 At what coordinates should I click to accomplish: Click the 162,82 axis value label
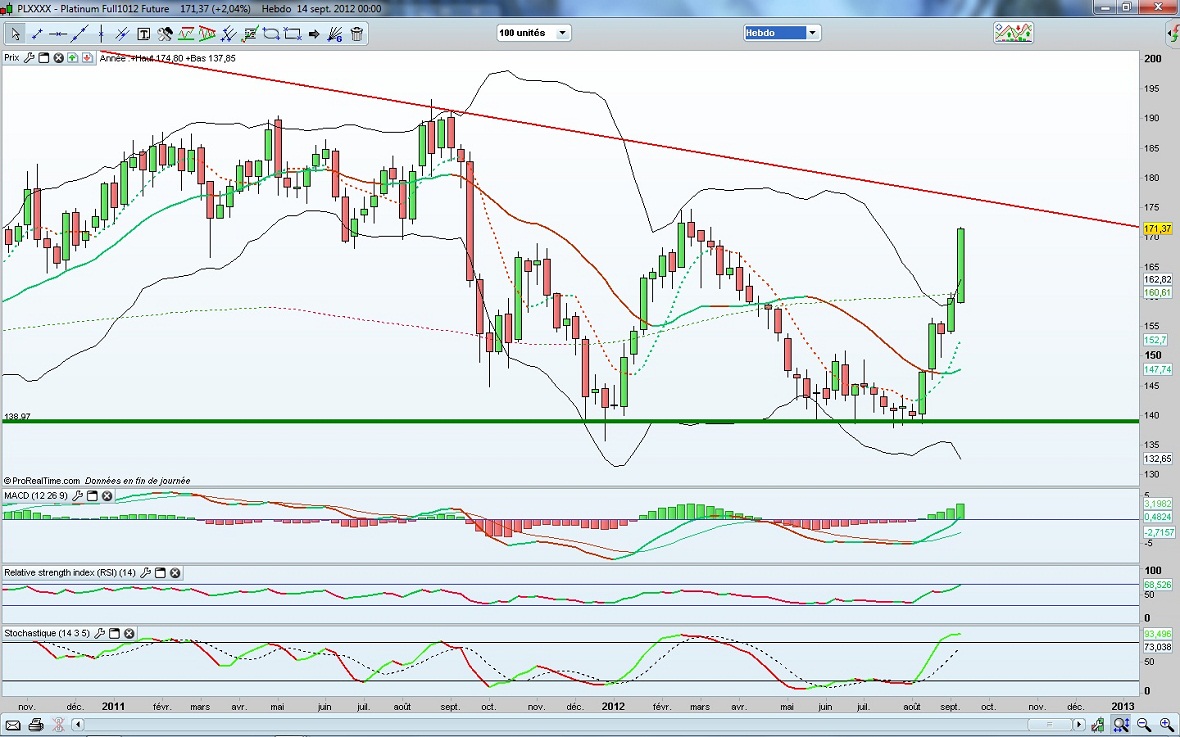point(1157,279)
